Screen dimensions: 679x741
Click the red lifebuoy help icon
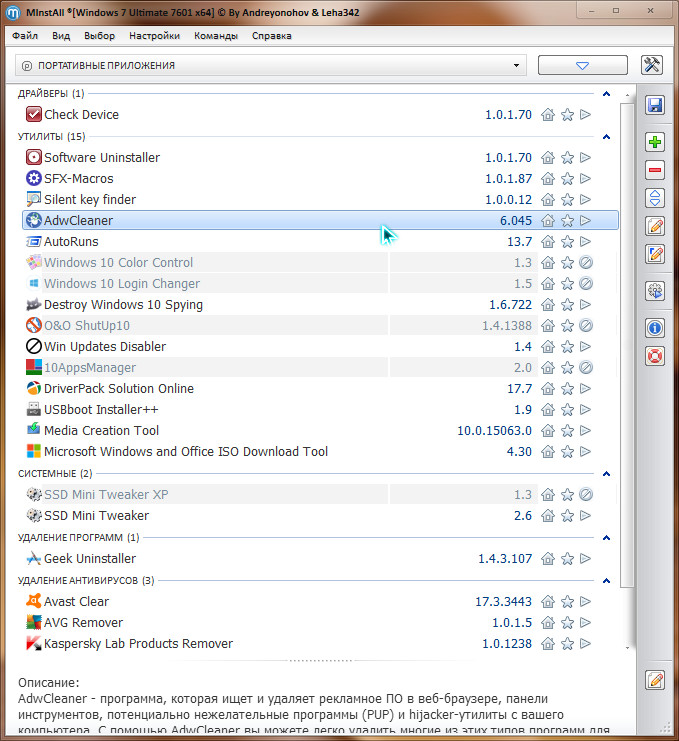click(x=655, y=356)
